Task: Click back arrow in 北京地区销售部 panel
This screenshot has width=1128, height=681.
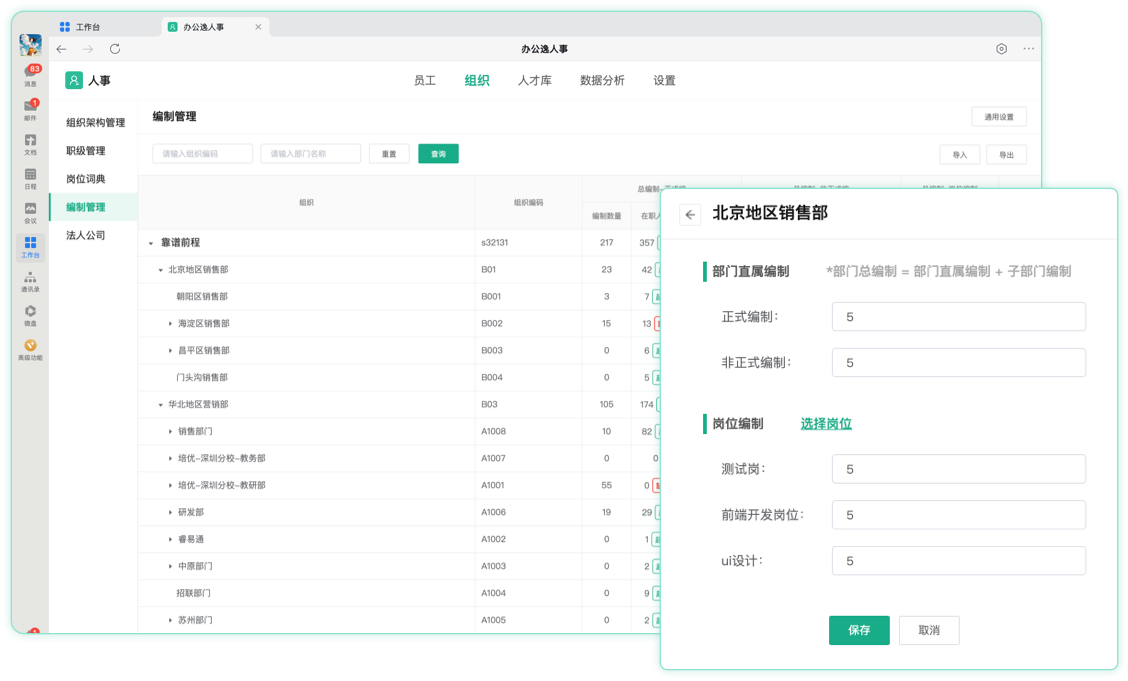Action: 690,214
